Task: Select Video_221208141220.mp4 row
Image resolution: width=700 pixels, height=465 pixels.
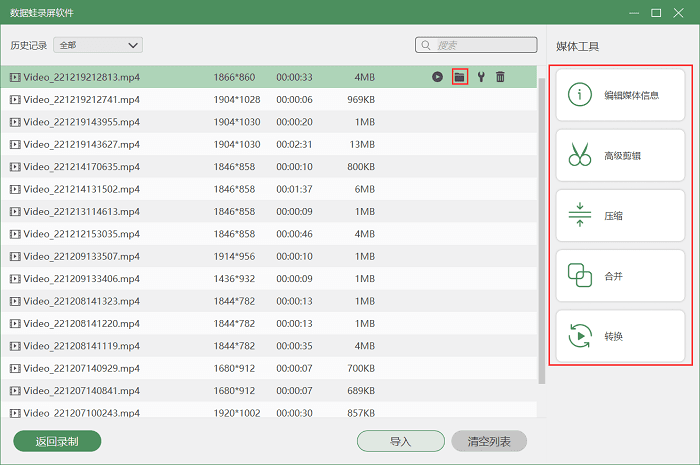Action: pos(269,324)
